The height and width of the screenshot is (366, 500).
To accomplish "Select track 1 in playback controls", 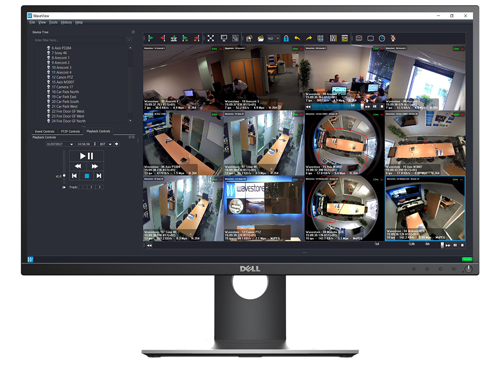I will click(83, 187).
